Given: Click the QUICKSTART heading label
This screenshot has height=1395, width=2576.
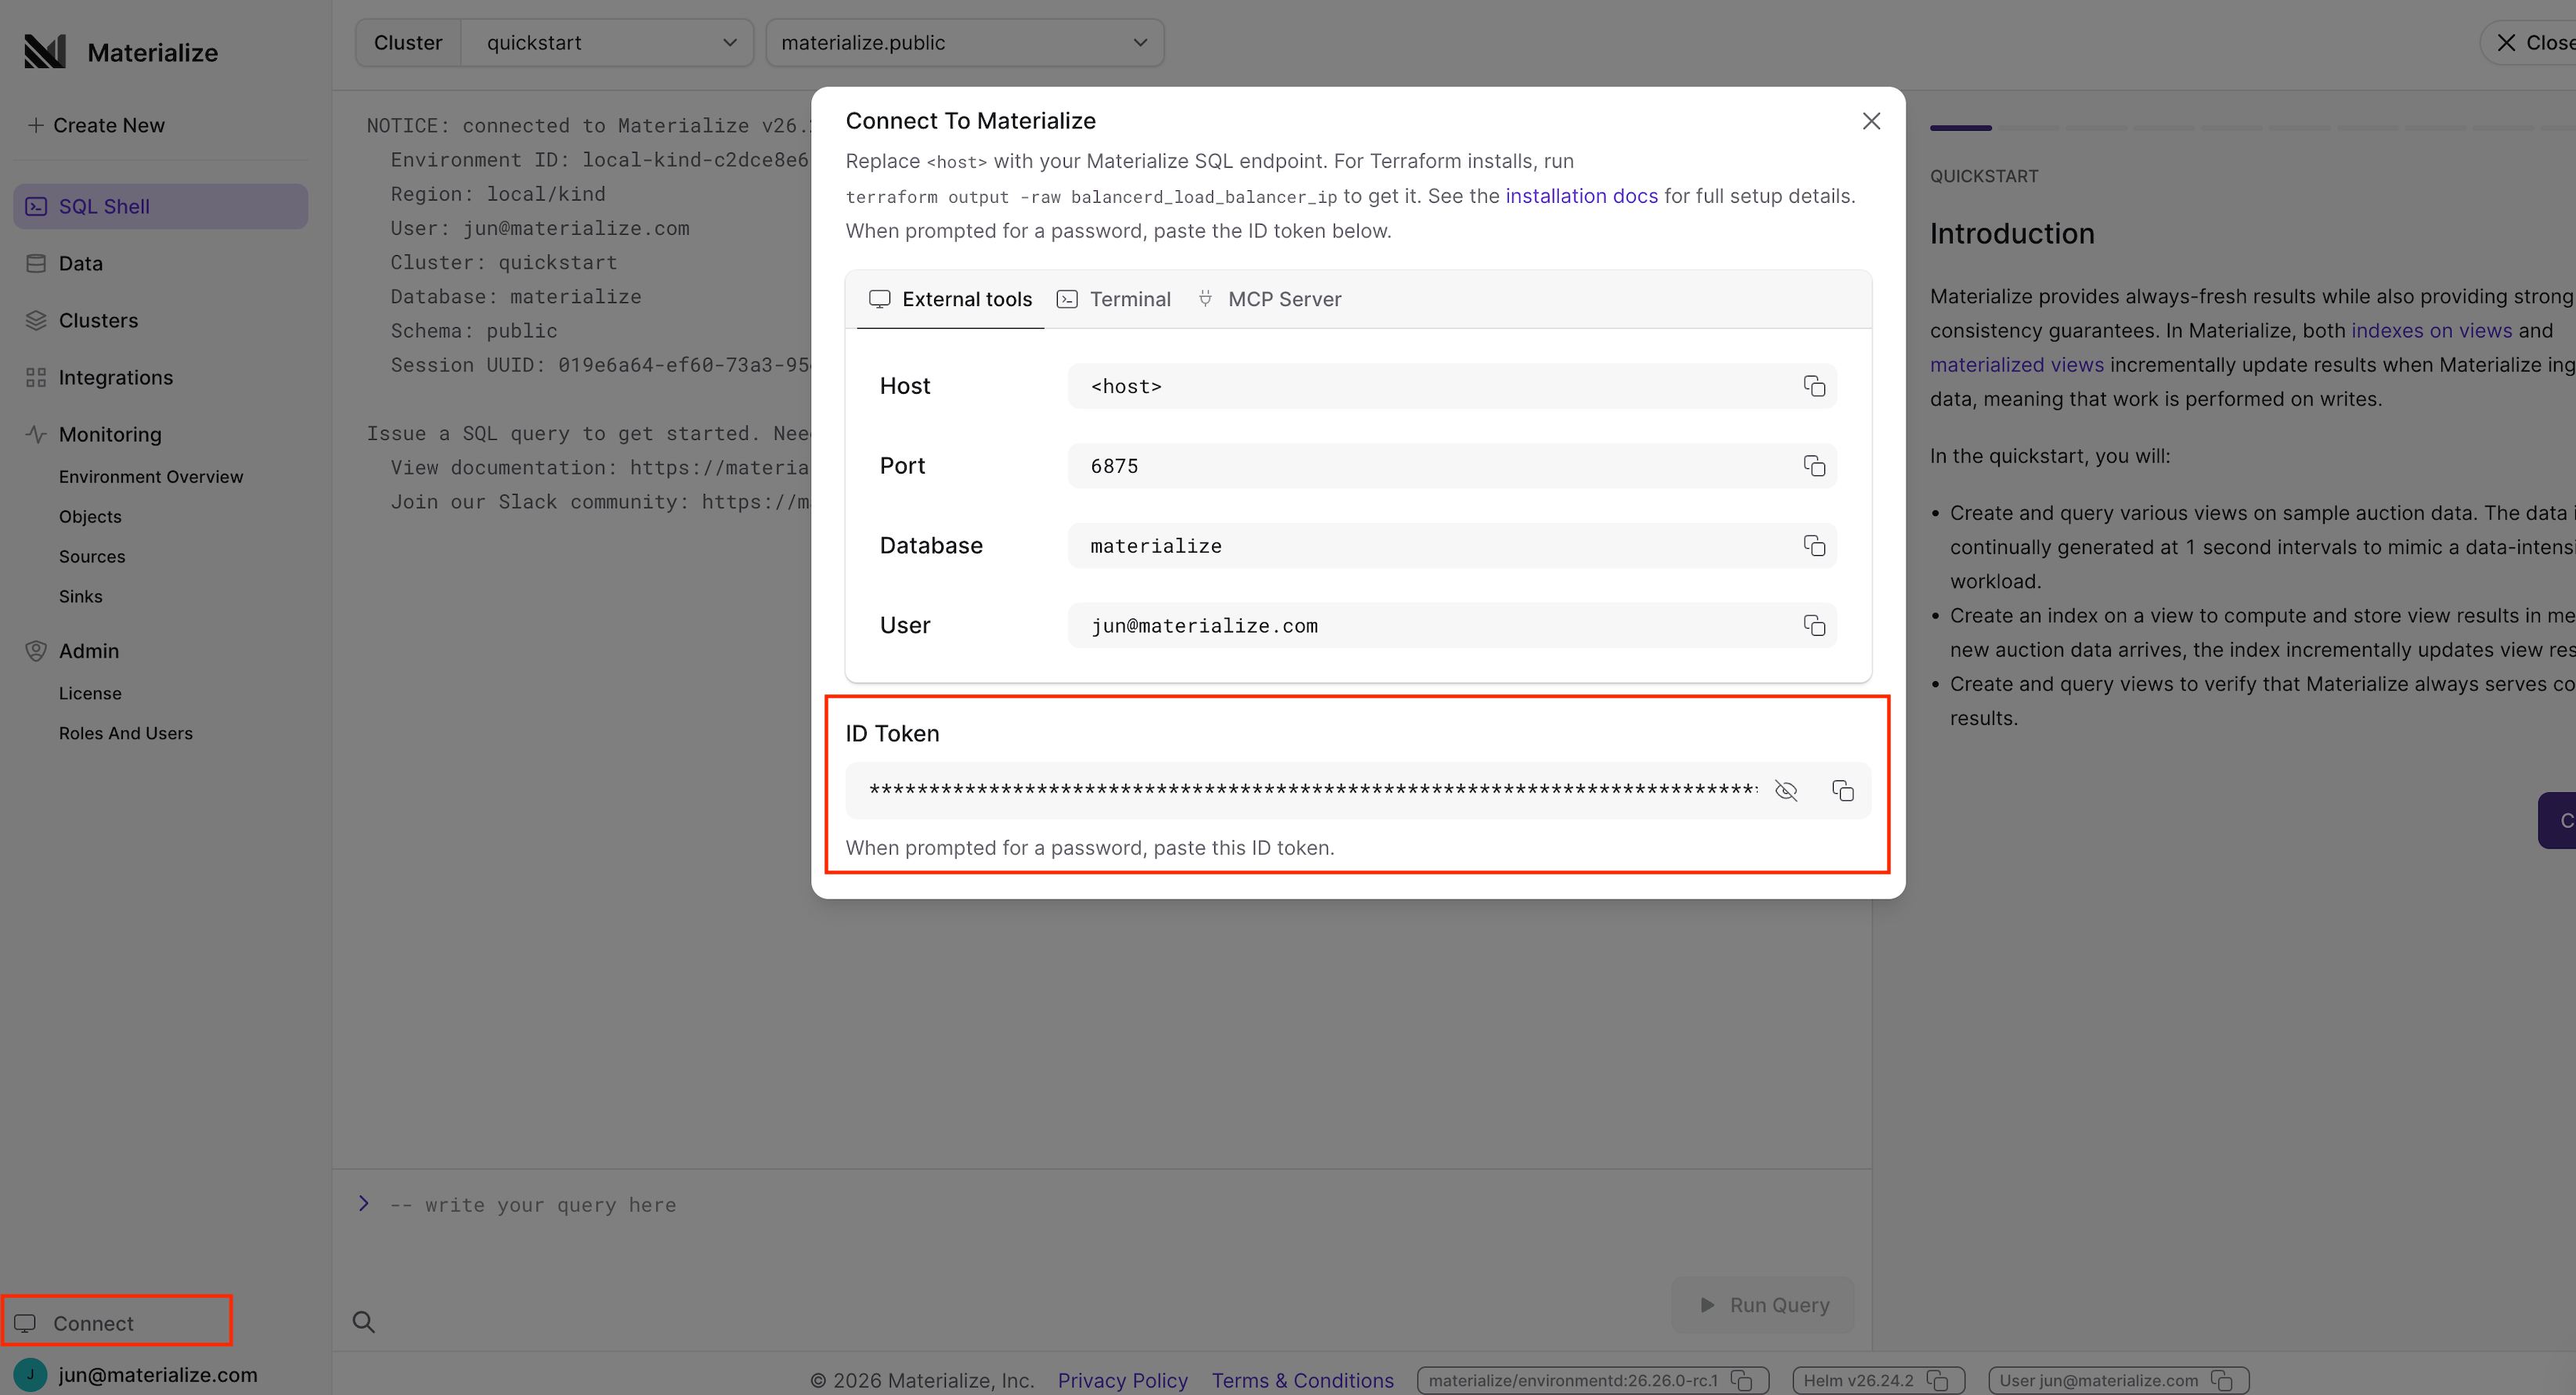Looking at the screenshot, I should point(1984,176).
